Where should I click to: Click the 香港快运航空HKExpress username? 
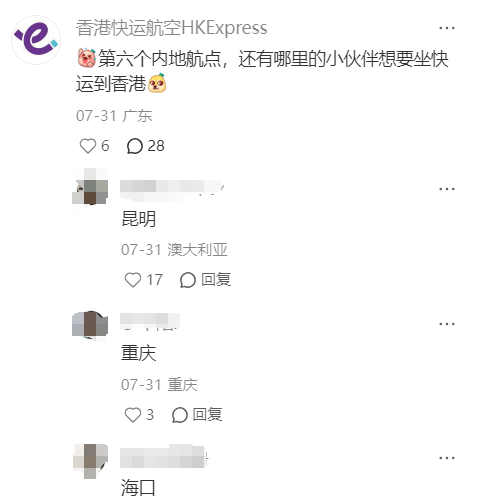coord(172,28)
